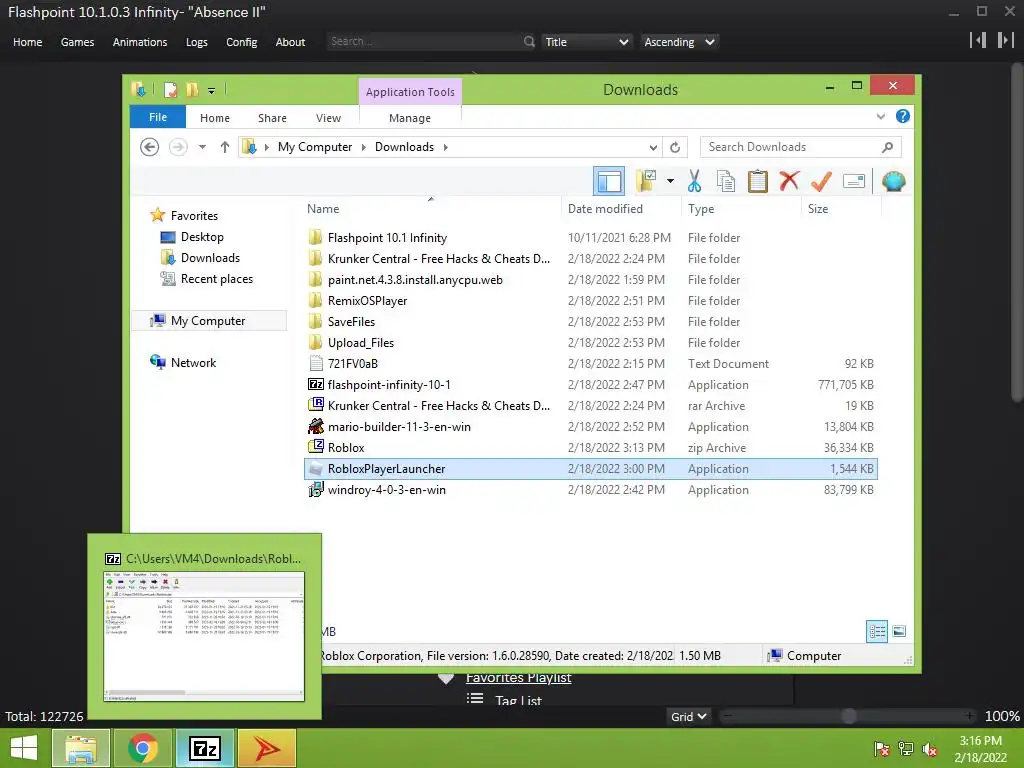
Task: Click the orange checkmark Properties icon
Action: coord(821,181)
